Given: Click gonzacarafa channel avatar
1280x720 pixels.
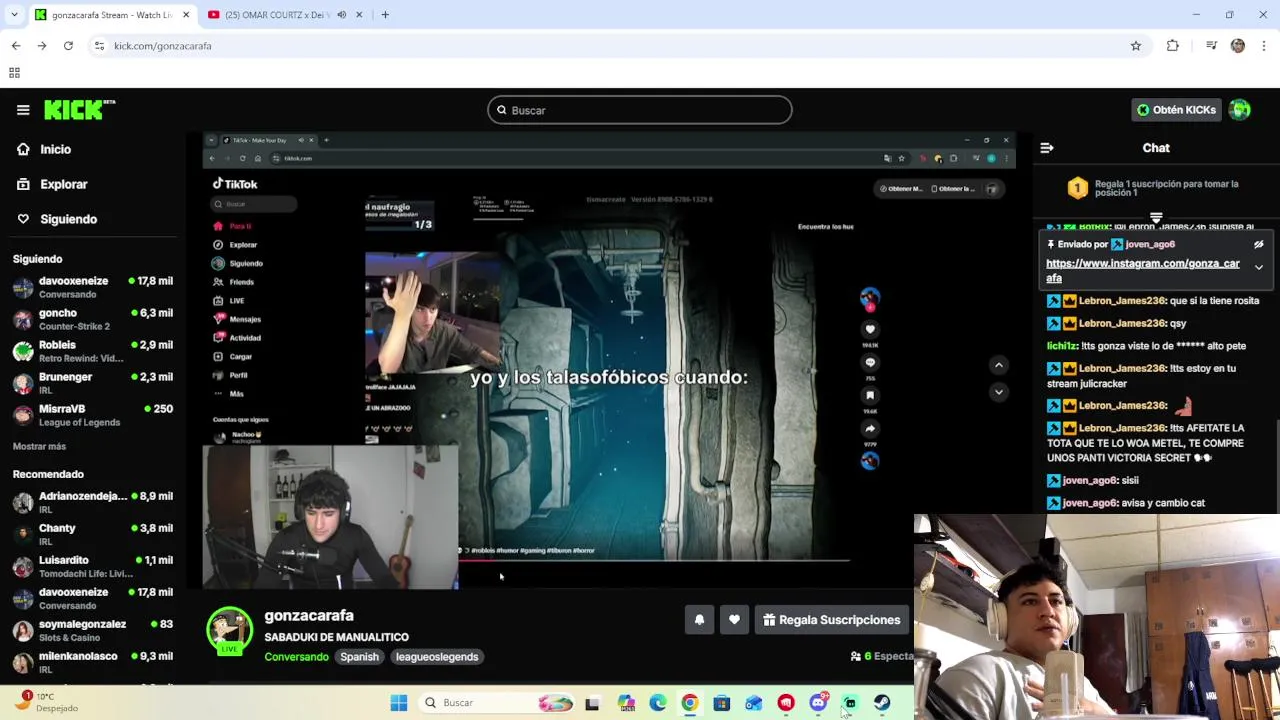Looking at the screenshot, I should tap(229, 629).
